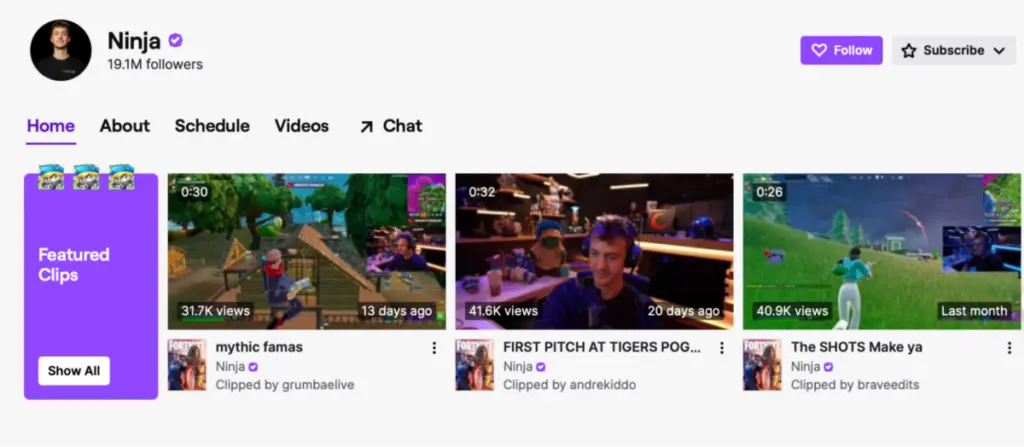Screen dimensions: 1024x447
Task: Click the 0:30 duration badge
Action: click(194, 191)
